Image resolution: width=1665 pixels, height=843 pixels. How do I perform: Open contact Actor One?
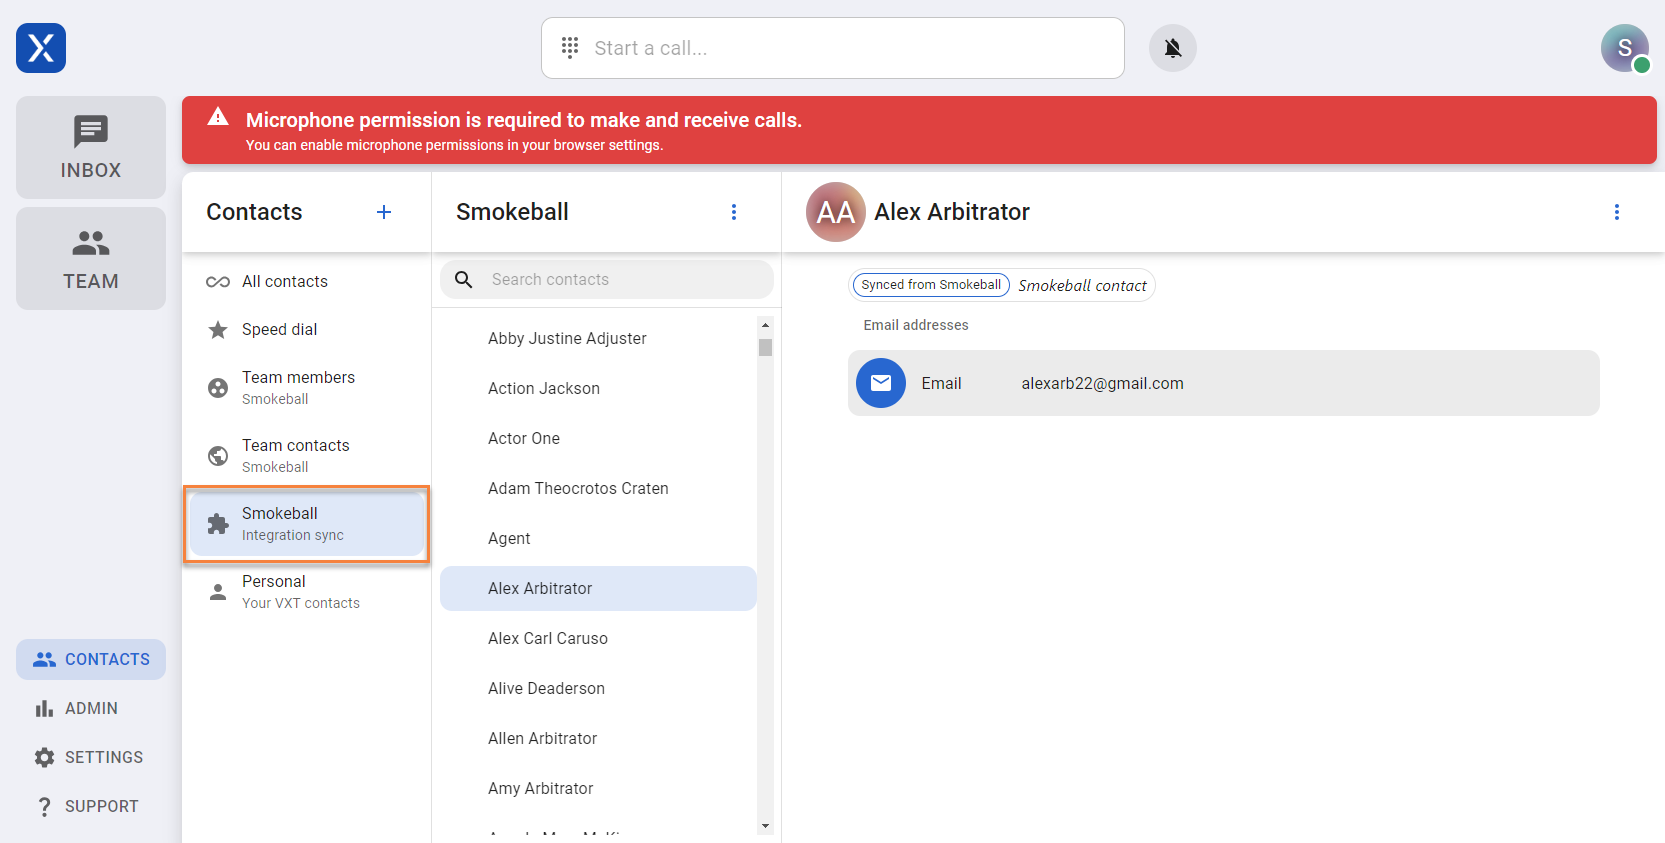tap(598, 438)
